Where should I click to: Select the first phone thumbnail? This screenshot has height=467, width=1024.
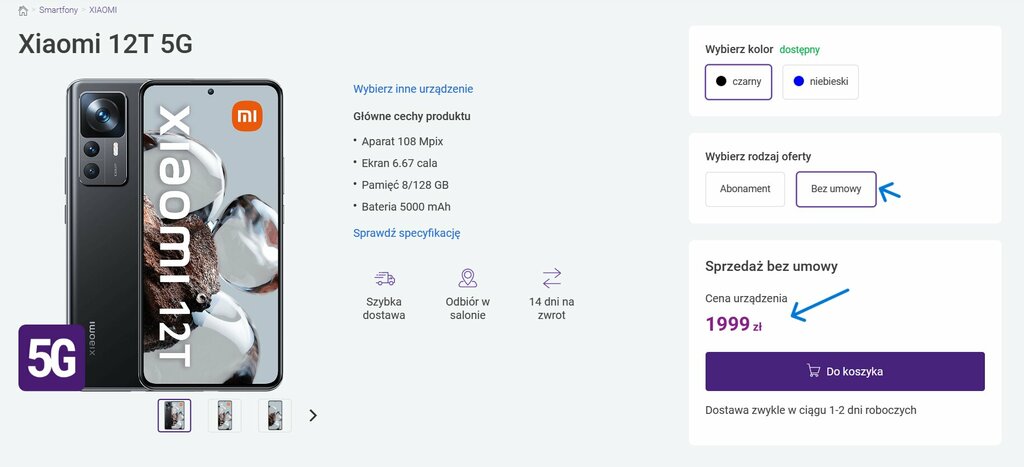[174, 415]
